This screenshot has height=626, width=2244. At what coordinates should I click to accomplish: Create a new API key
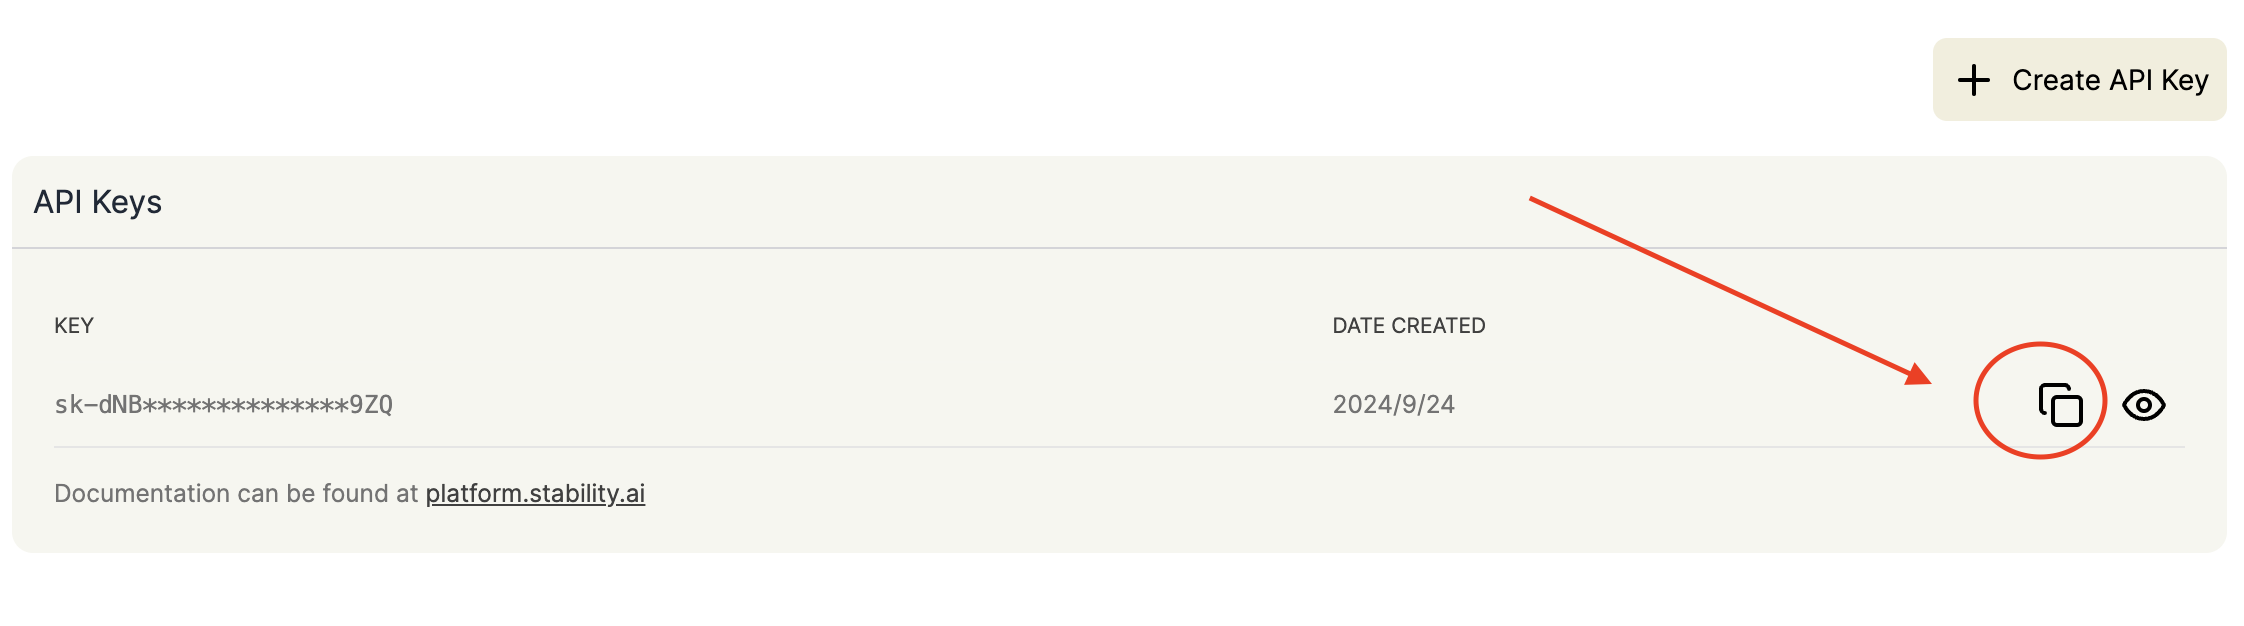point(2079,80)
